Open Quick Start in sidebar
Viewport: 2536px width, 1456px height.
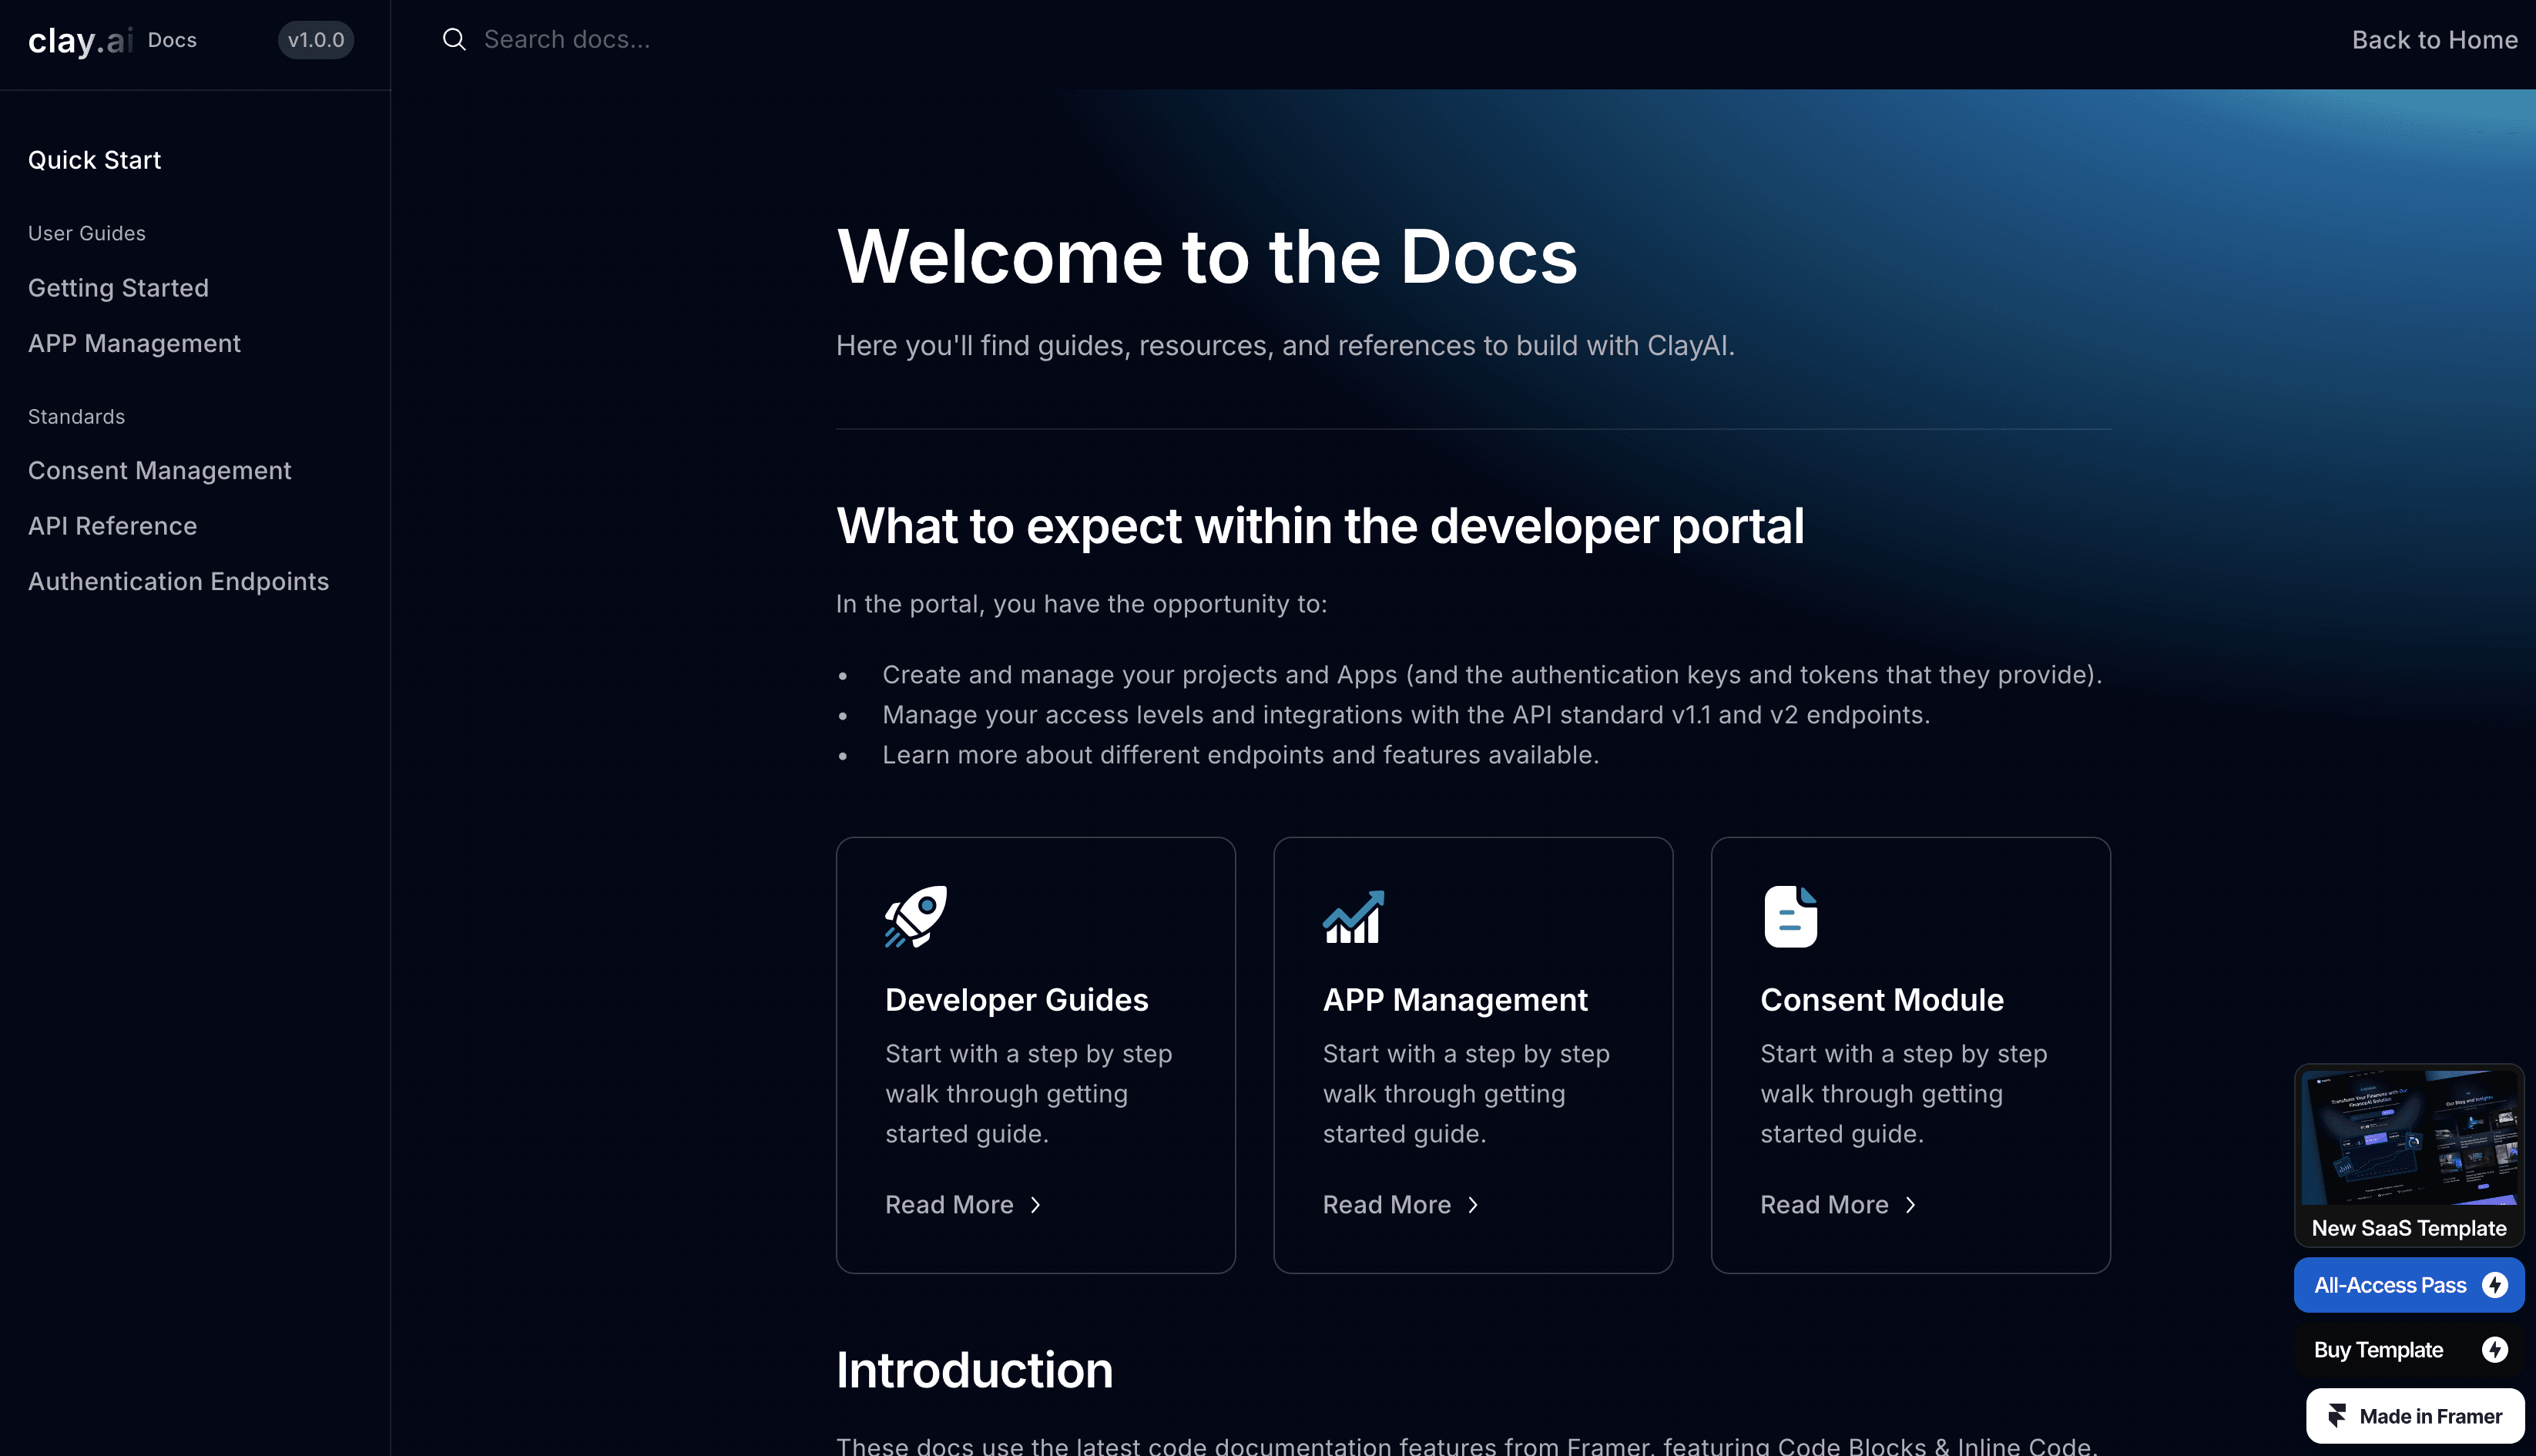[95, 160]
